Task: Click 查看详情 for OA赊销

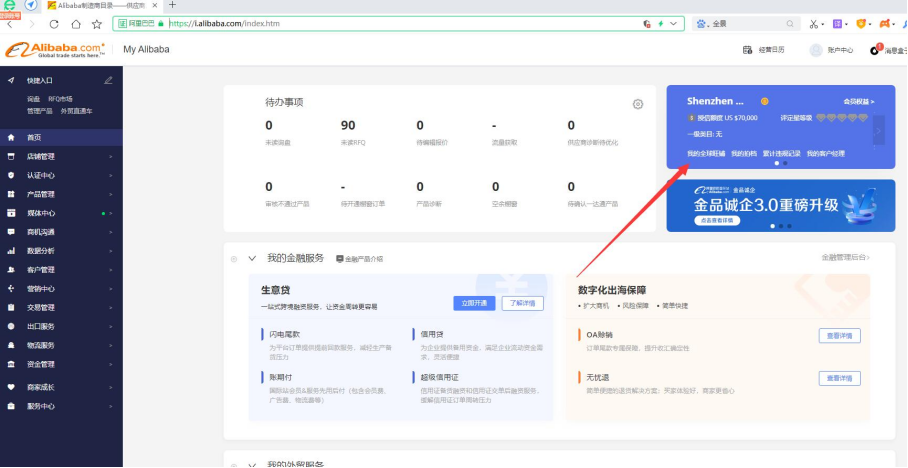Action: (x=839, y=335)
